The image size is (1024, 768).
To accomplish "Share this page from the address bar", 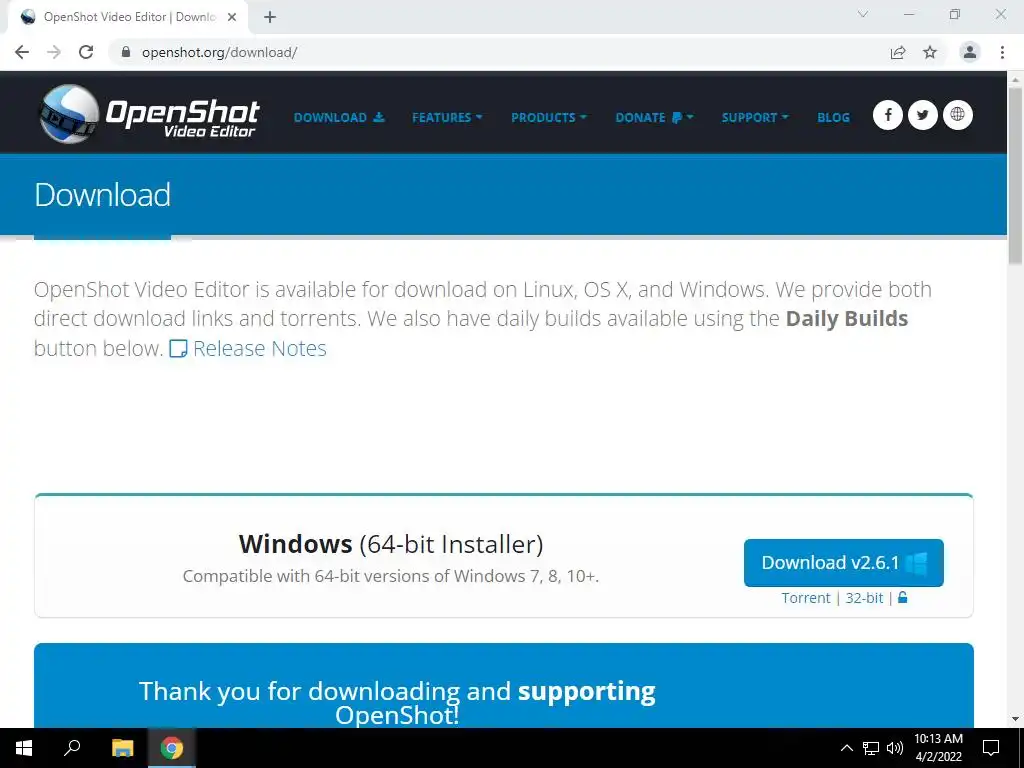I will (x=898, y=52).
